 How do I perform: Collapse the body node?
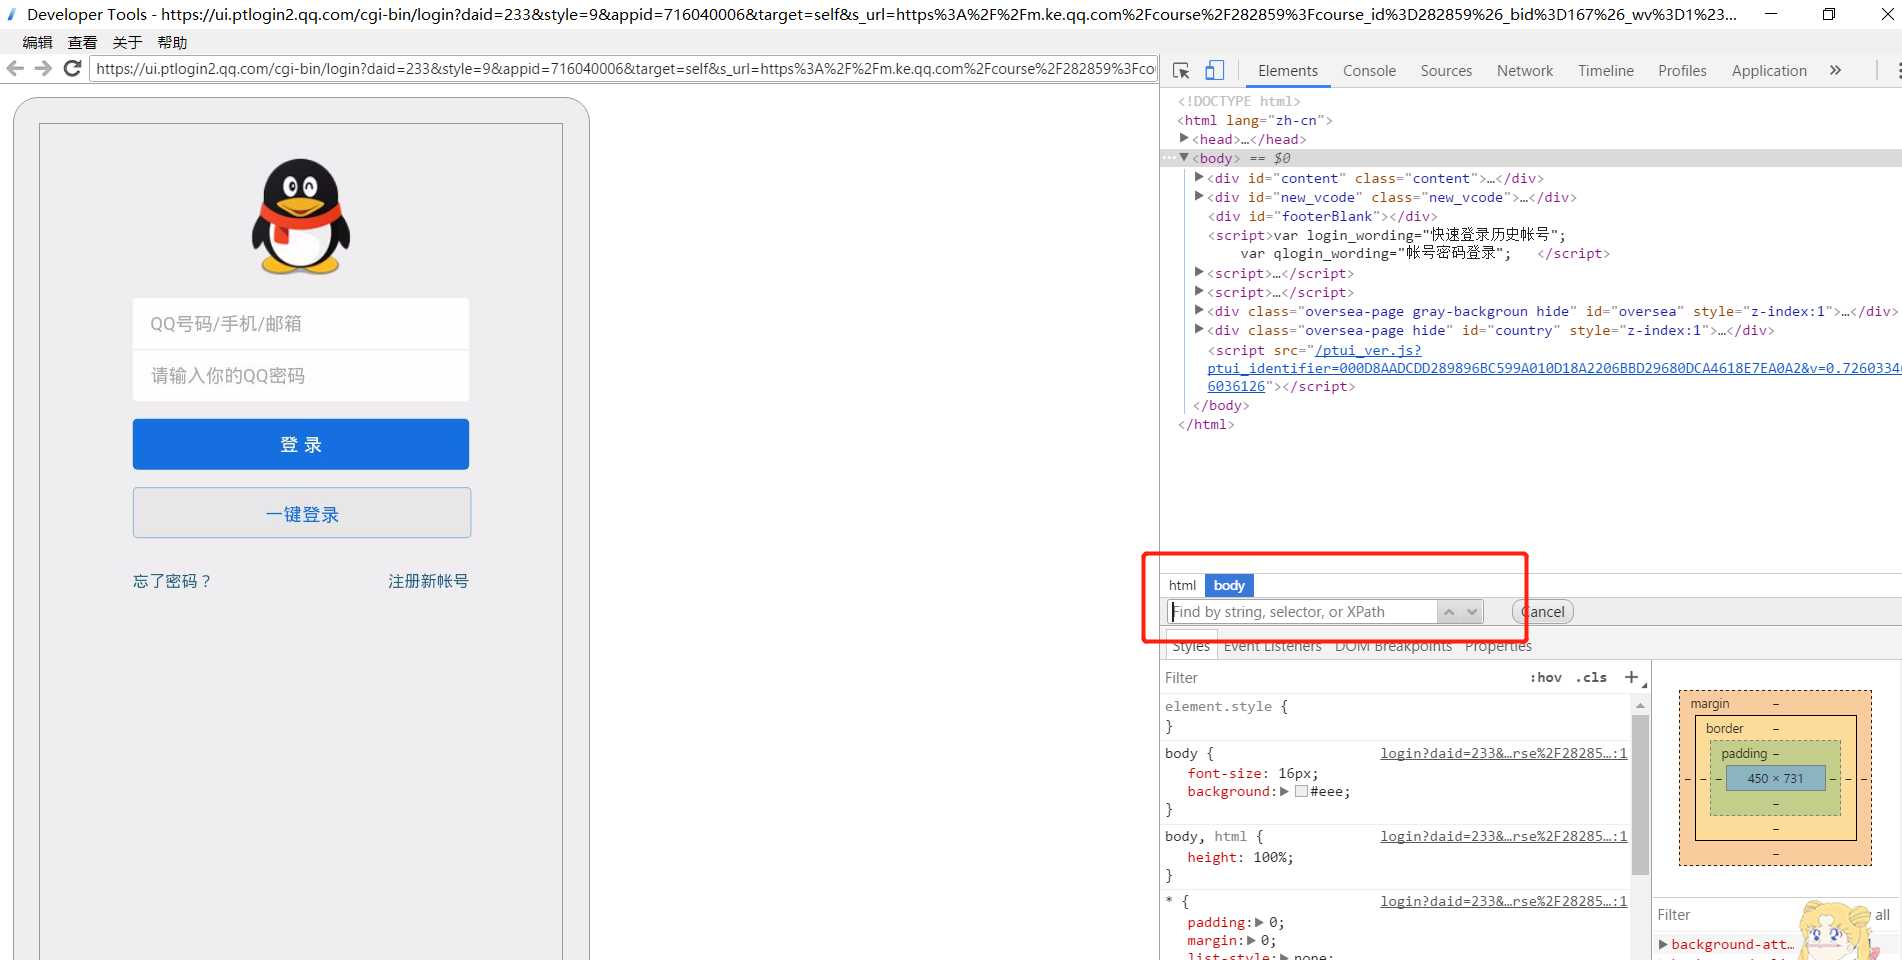pos(1184,158)
